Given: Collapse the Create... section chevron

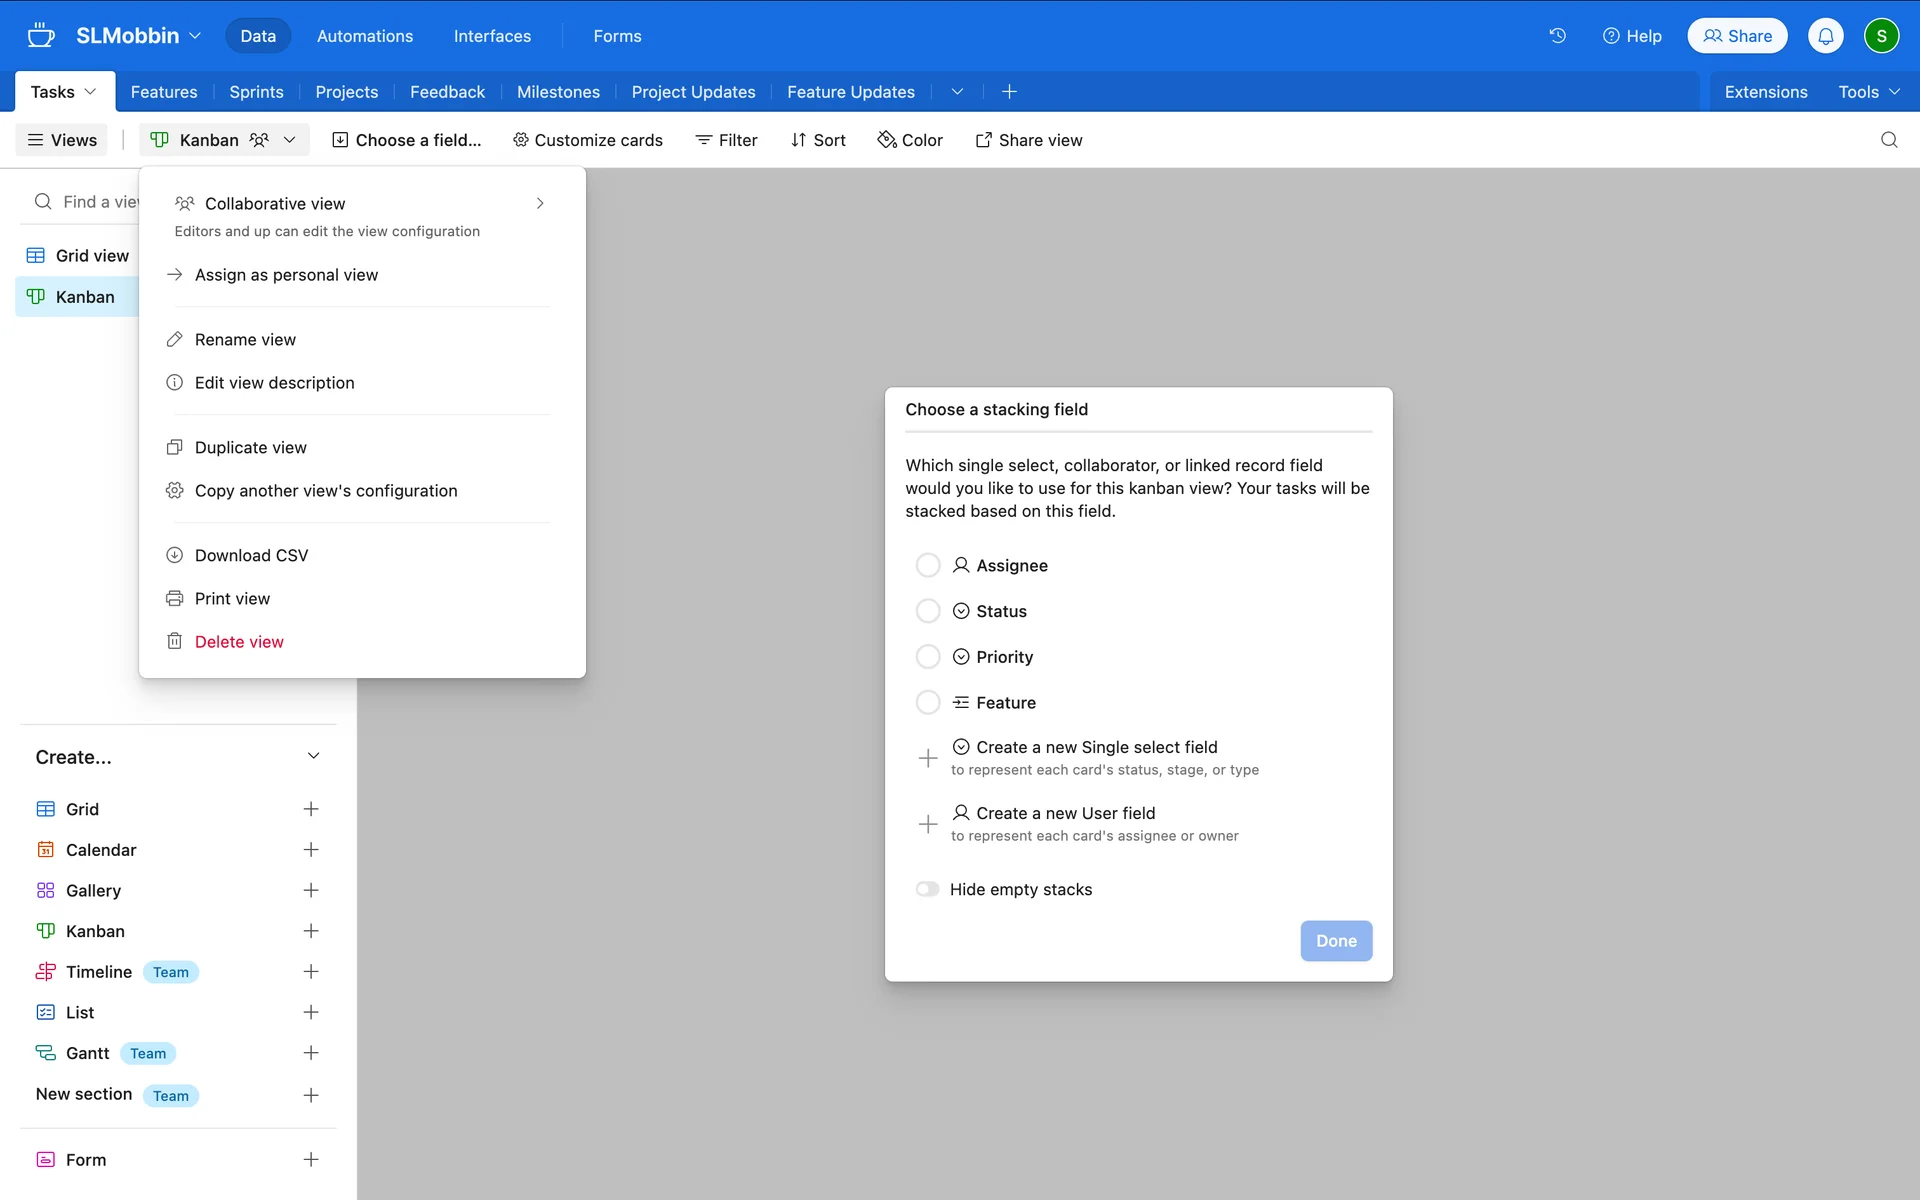Looking at the screenshot, I should [x=313, y=756].
